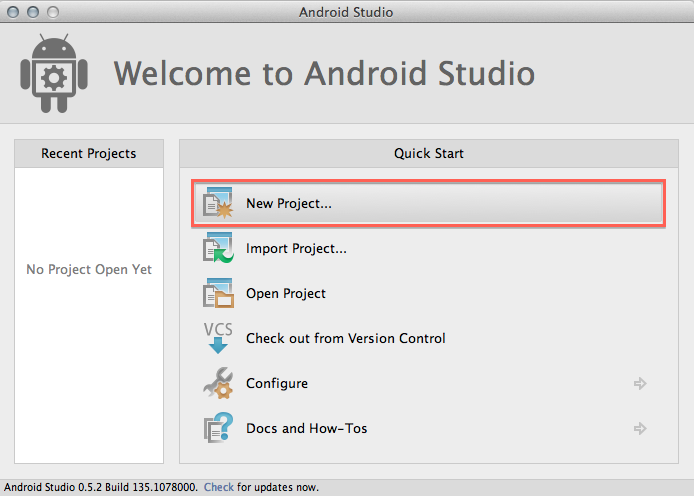Select New Project... in Quick Start
The height and width of the screenshot is (496, 694).
click(x=428, y=204)
